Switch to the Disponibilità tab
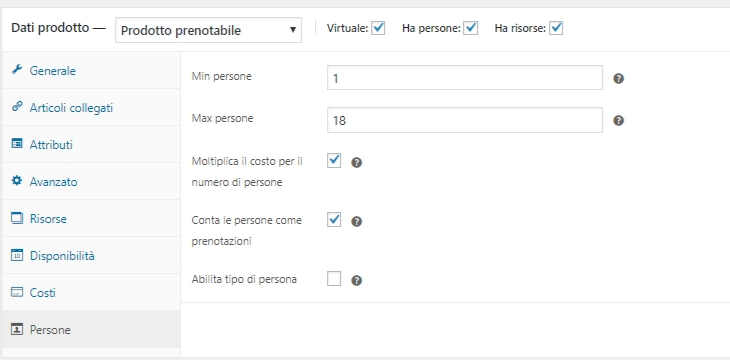The image size is (730, 360). click(x=91, y=255)
